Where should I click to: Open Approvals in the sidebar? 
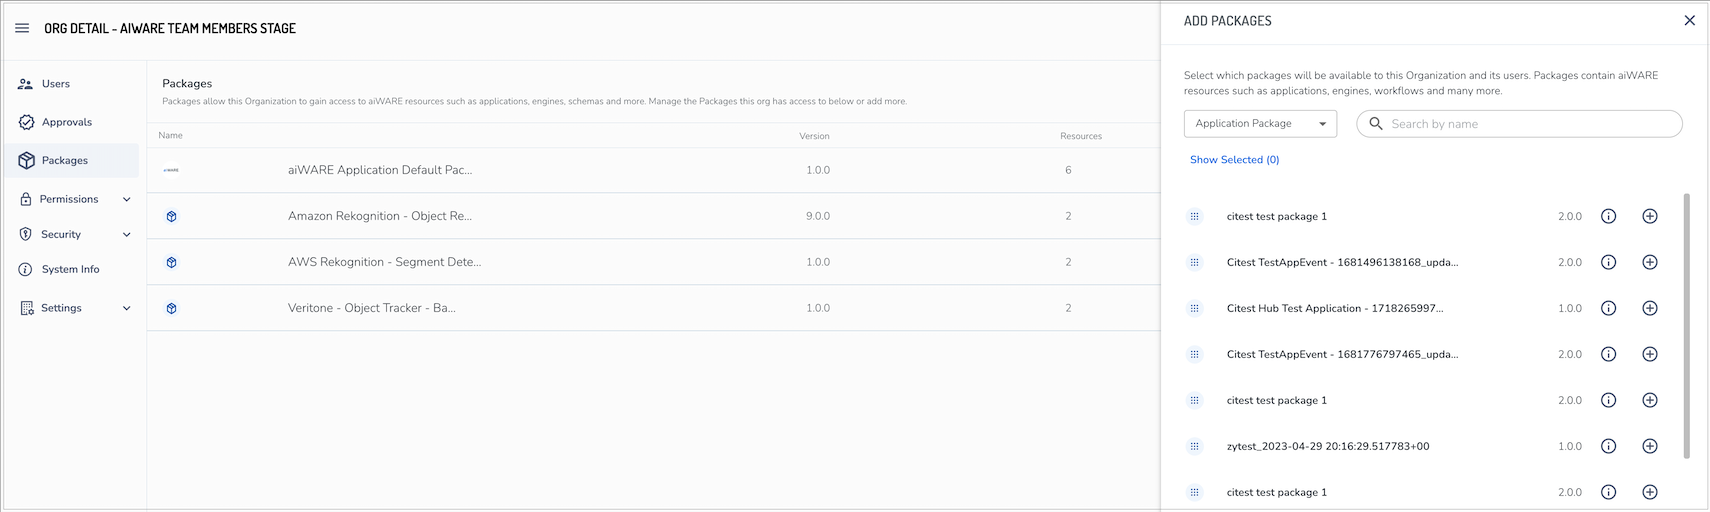[x=66, y=122]
